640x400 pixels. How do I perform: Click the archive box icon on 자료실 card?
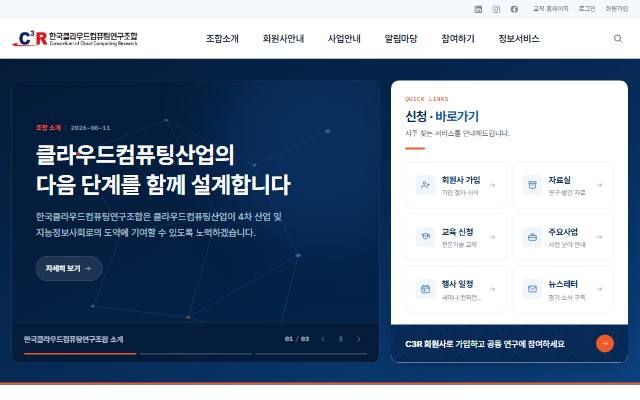pyautogui.click(x=532, y=185)
